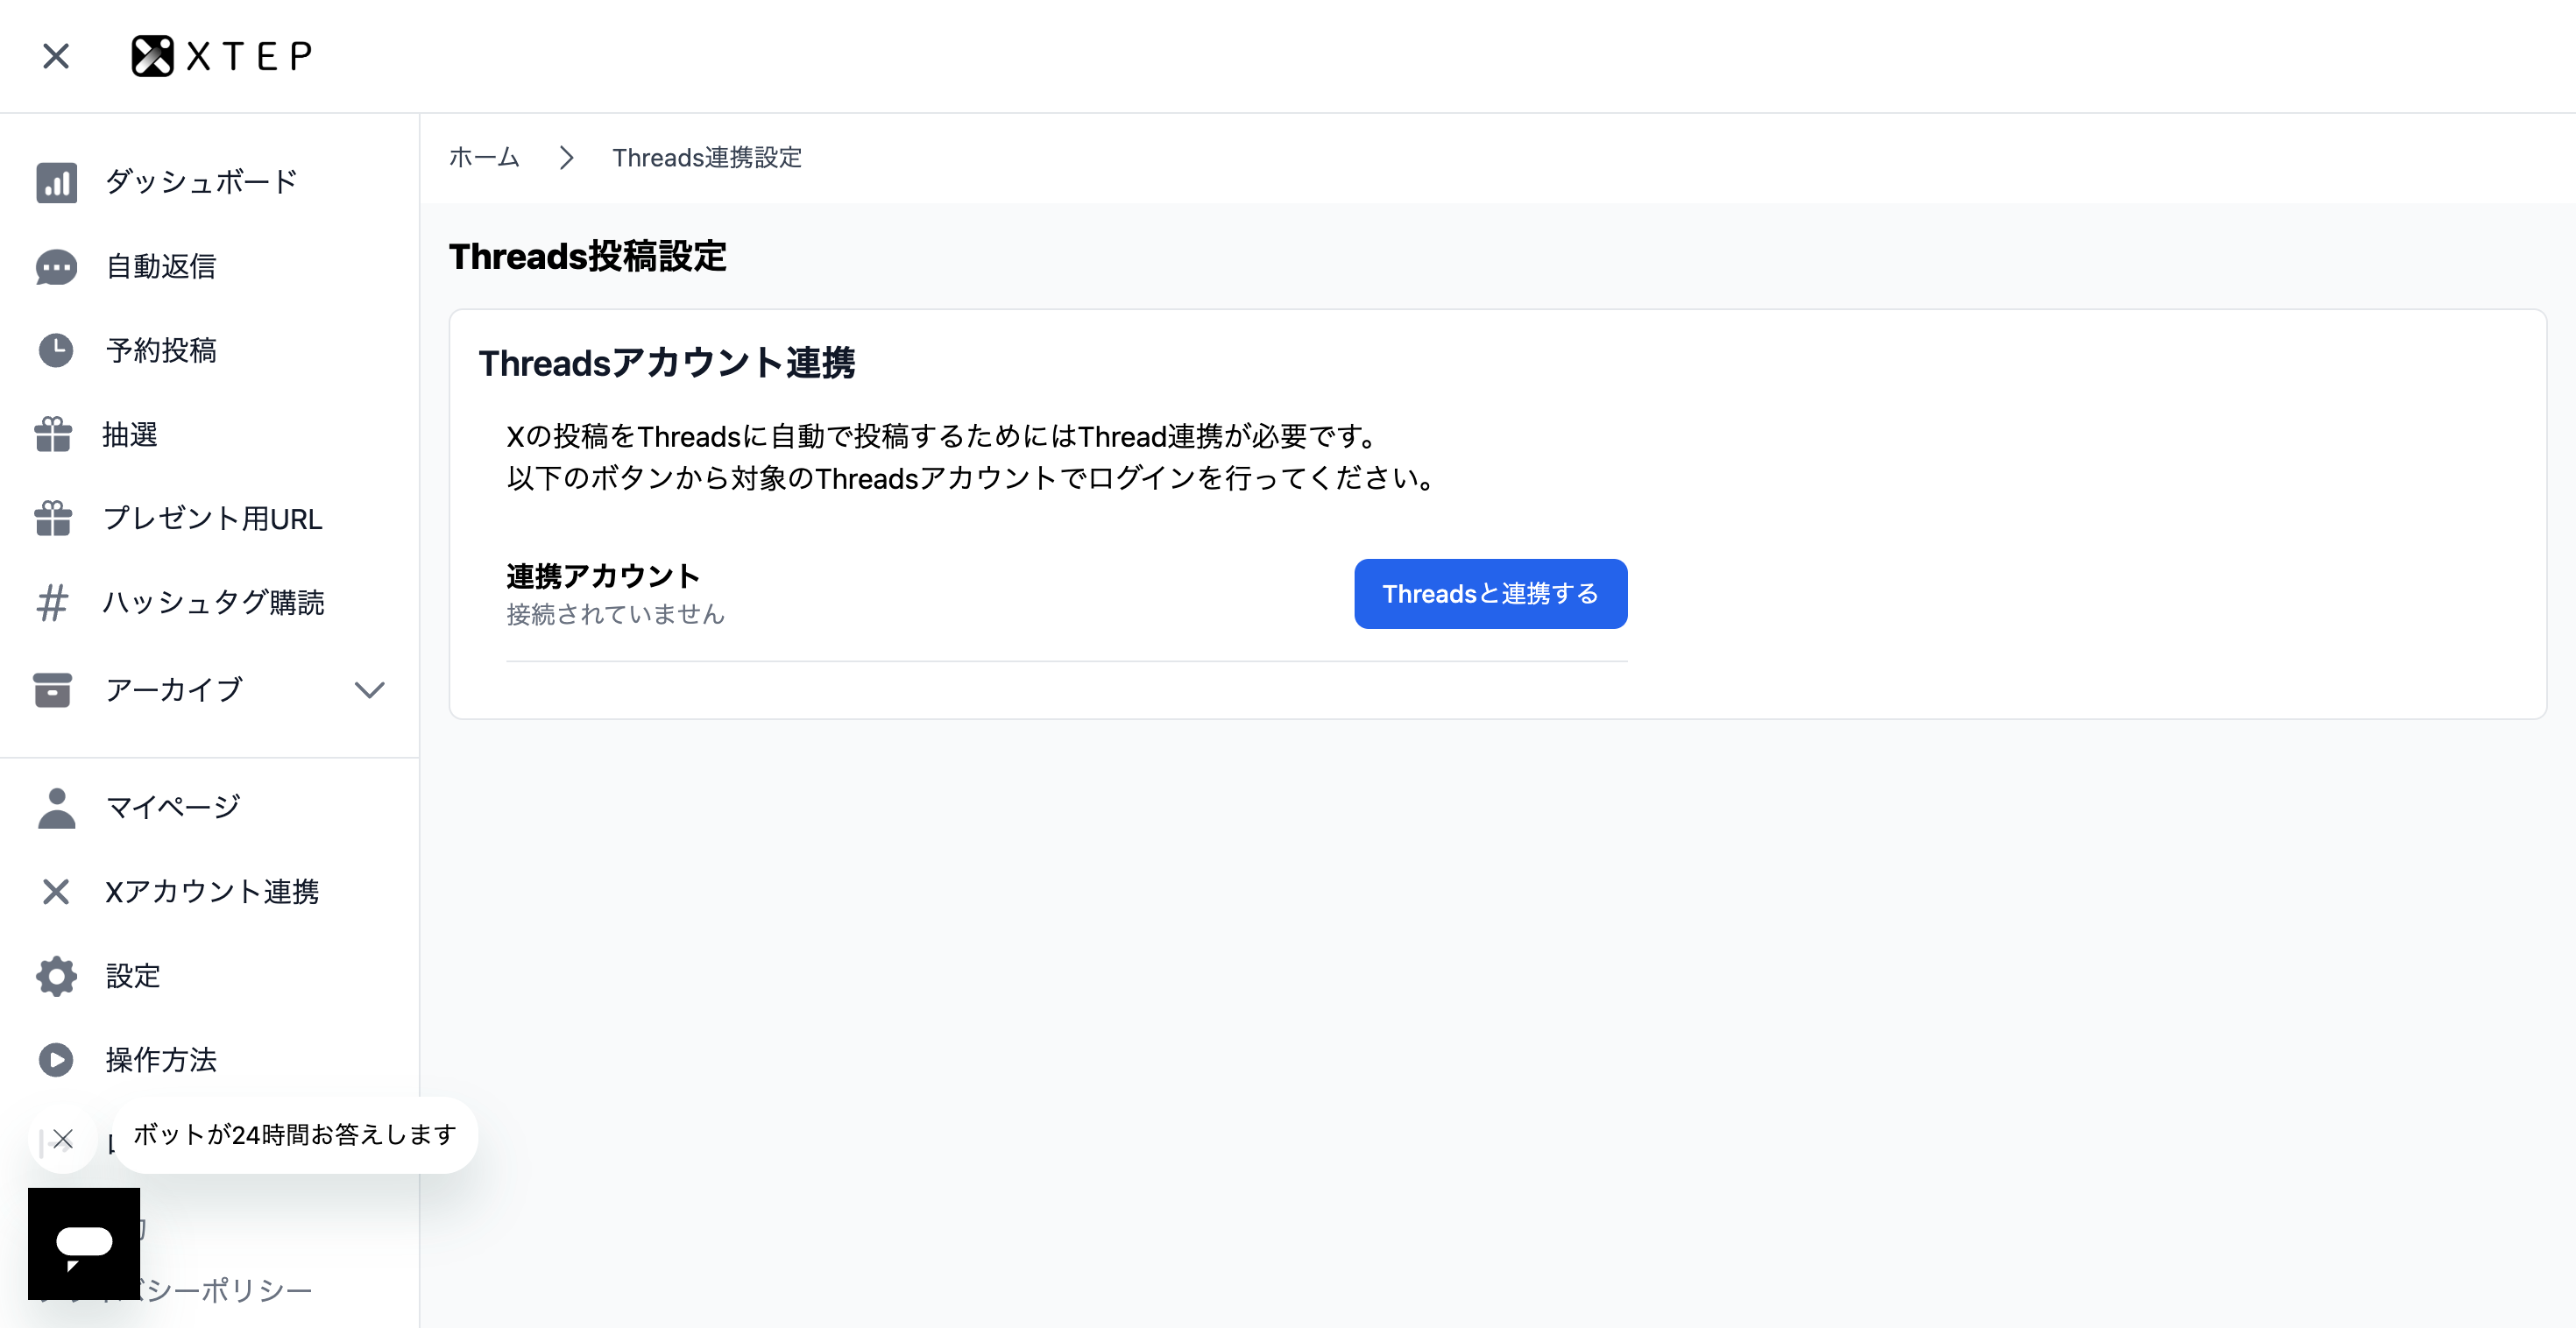Click the 予約投稿 clock icon

click(56, 351)
